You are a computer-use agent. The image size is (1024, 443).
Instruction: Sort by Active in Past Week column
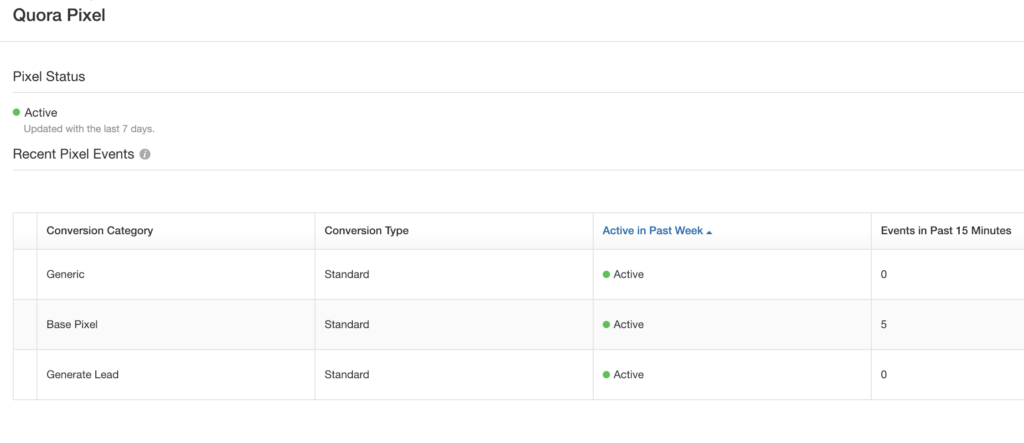[x=656, y=231]
